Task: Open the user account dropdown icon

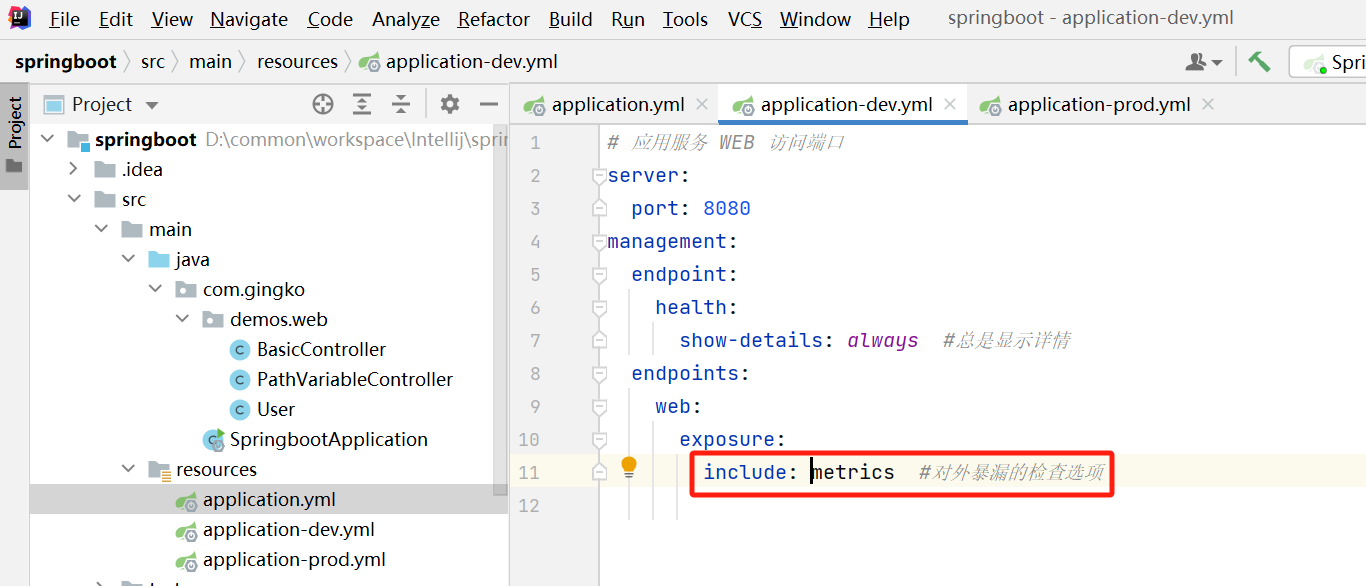Action: coord(1203,62)
